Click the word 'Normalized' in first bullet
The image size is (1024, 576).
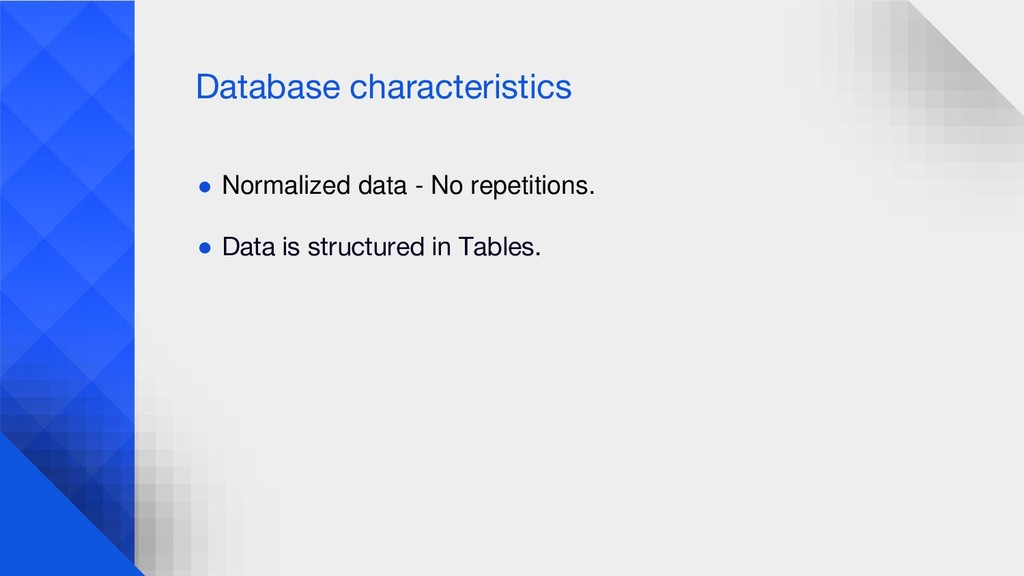point(287,185)
